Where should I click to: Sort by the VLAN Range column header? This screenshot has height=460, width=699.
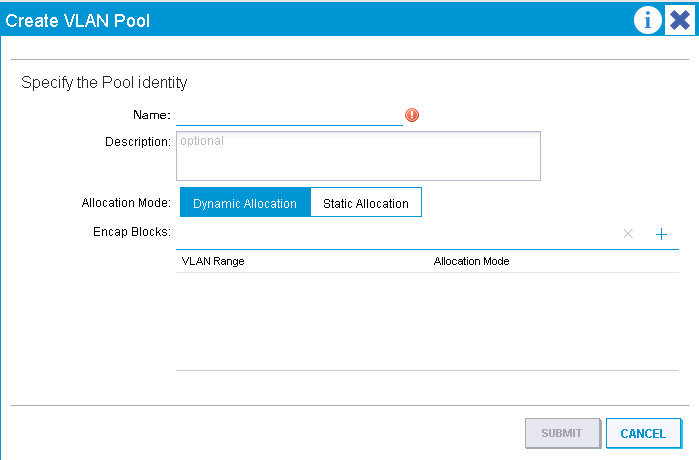pos(213,261)
